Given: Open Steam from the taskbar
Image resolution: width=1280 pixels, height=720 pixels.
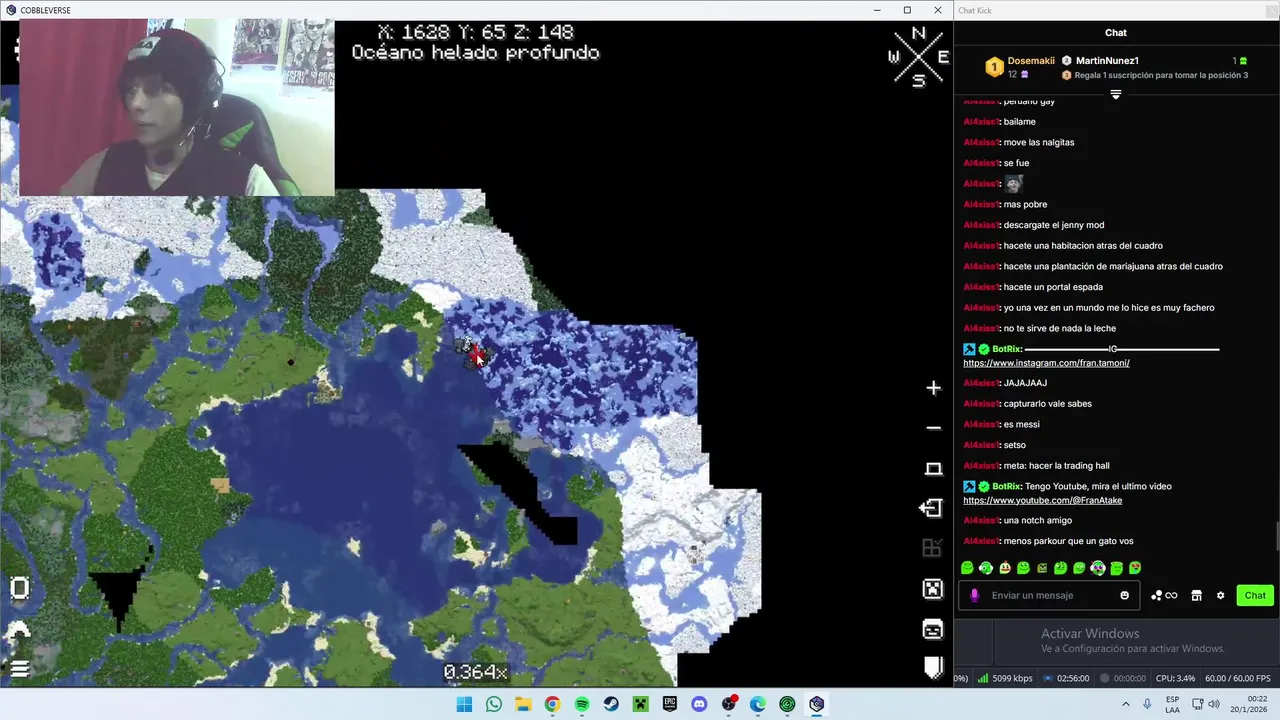Looking at the screenshot, I should coord(611,704).
